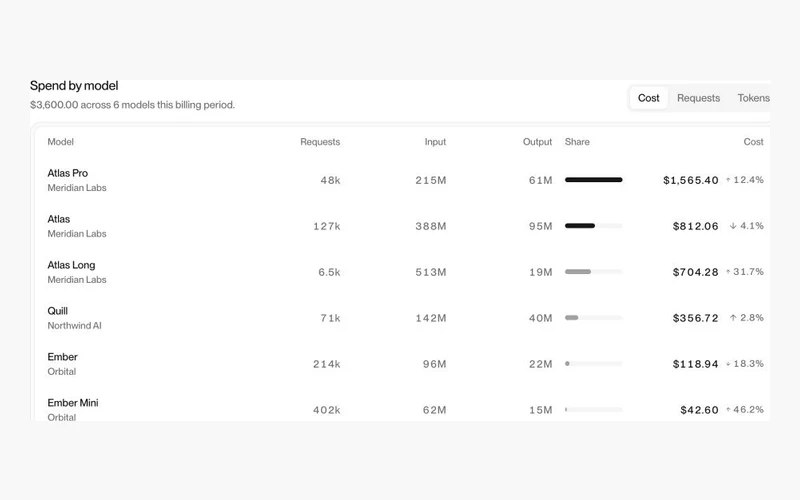Click the $118.94 cost value
800x500 pixels.
pyautogui.click(x=695, y=364)
